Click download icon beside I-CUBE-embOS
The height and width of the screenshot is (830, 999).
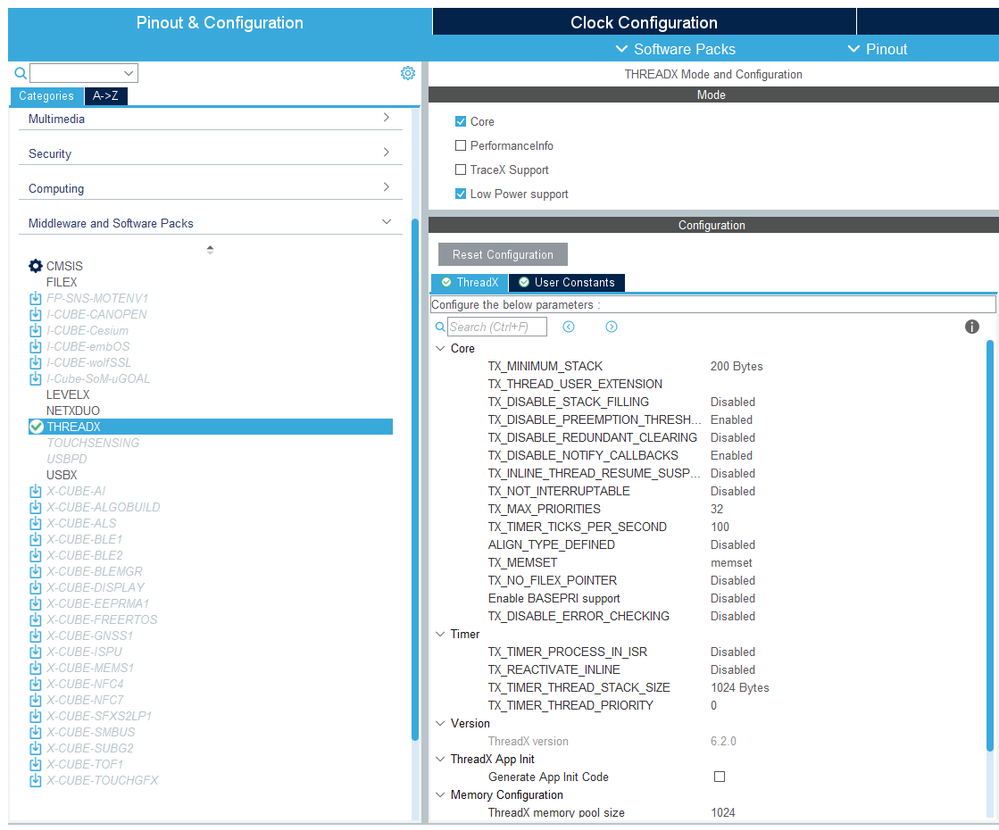click(x=36, y=347)
